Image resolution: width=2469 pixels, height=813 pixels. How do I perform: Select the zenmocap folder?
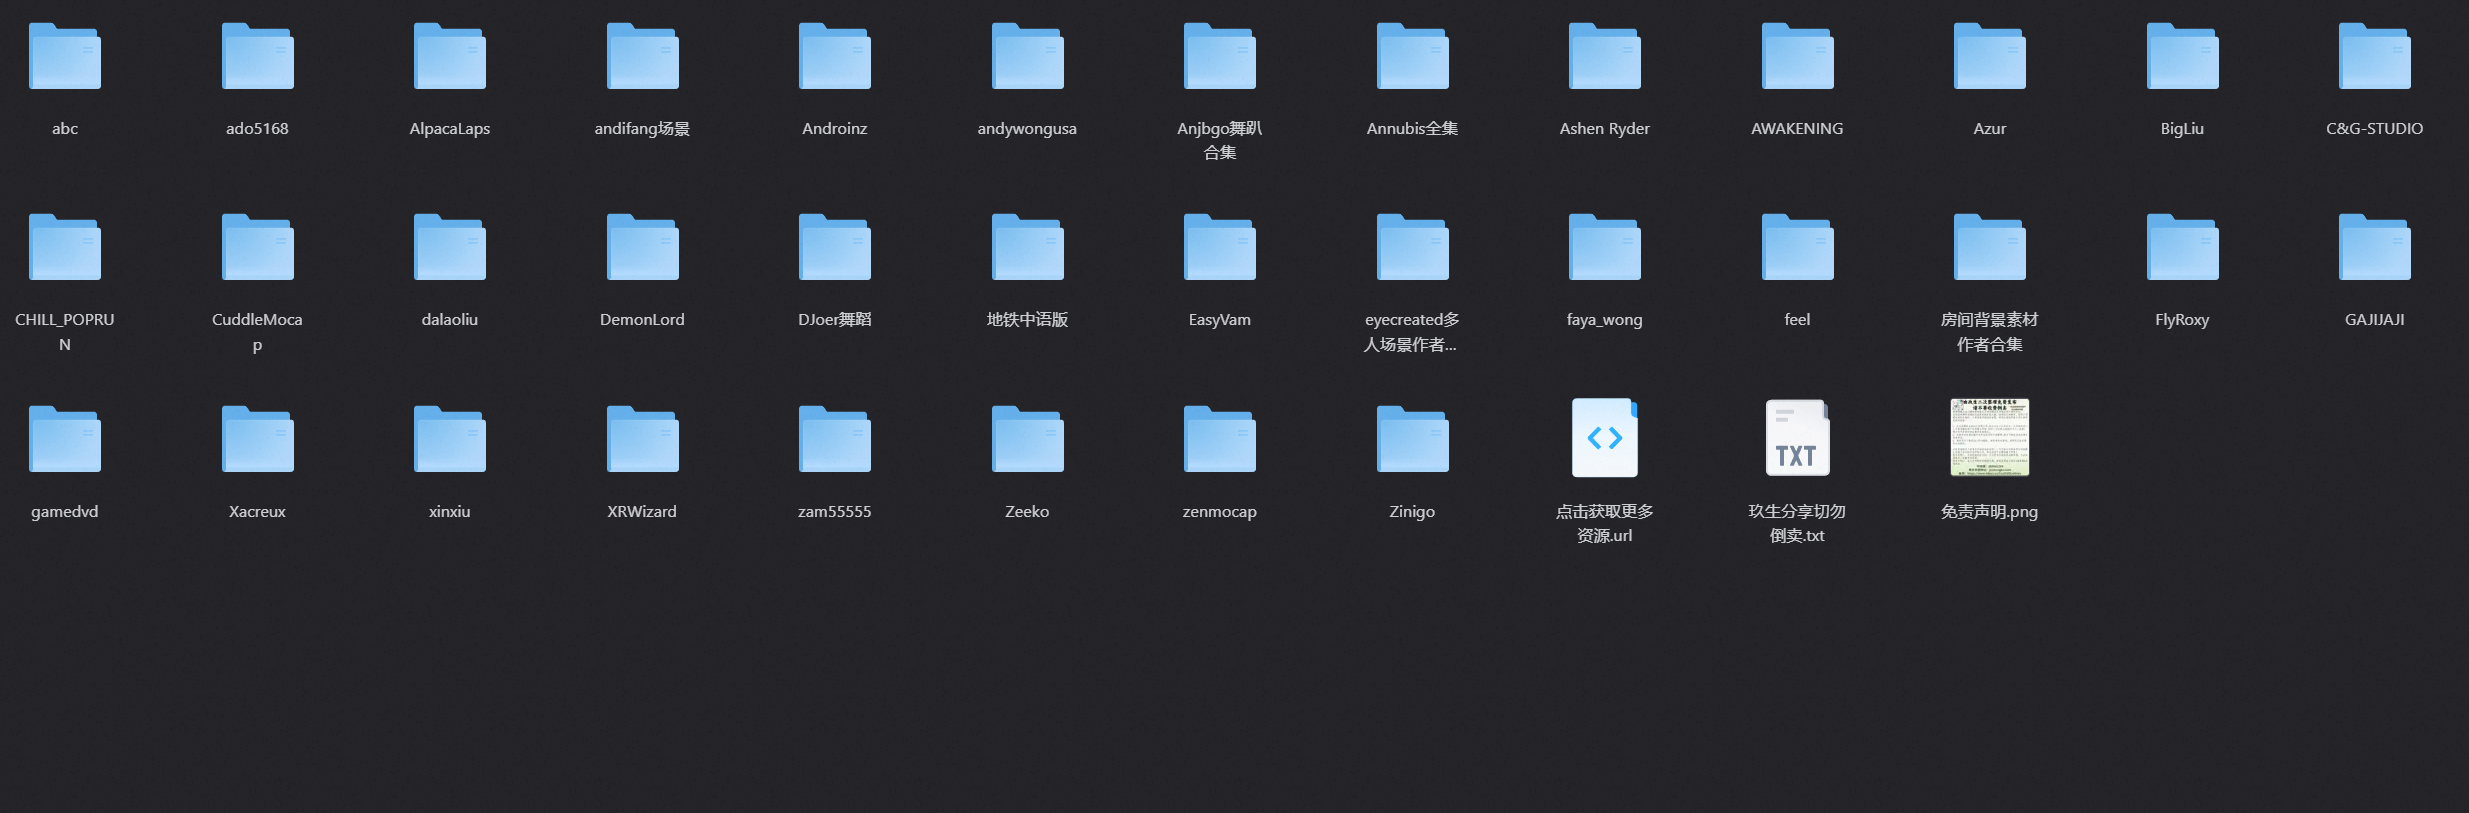(x=1220, y=439)
